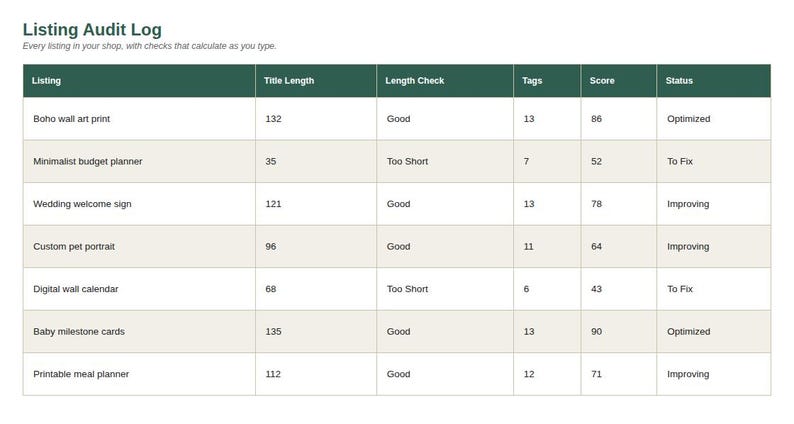Click score value 78
794x424 pixels.
(597, 204)
